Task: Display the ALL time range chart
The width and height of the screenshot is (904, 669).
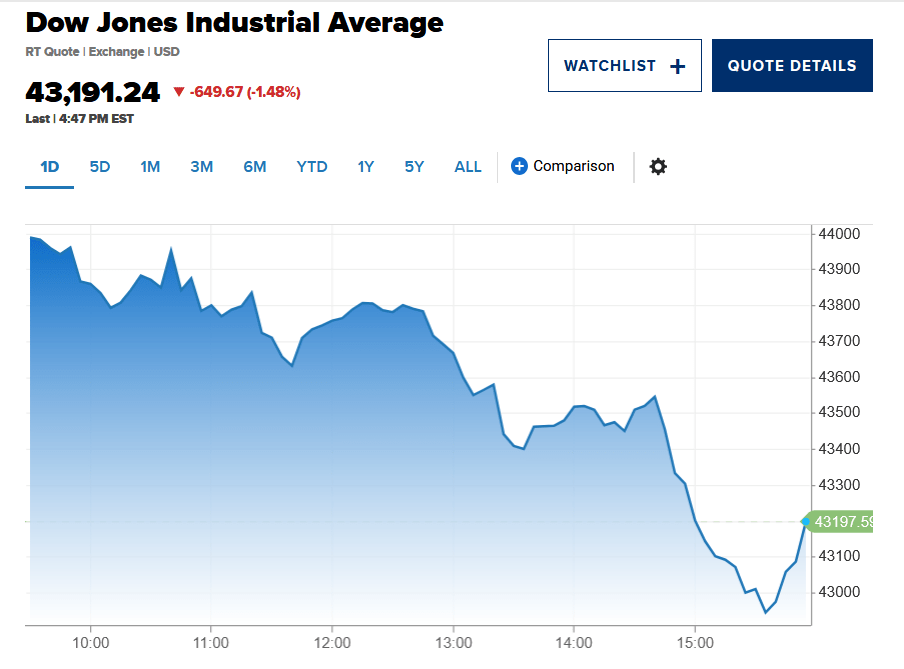Action: pyautogui.click(x=468, y=167)
